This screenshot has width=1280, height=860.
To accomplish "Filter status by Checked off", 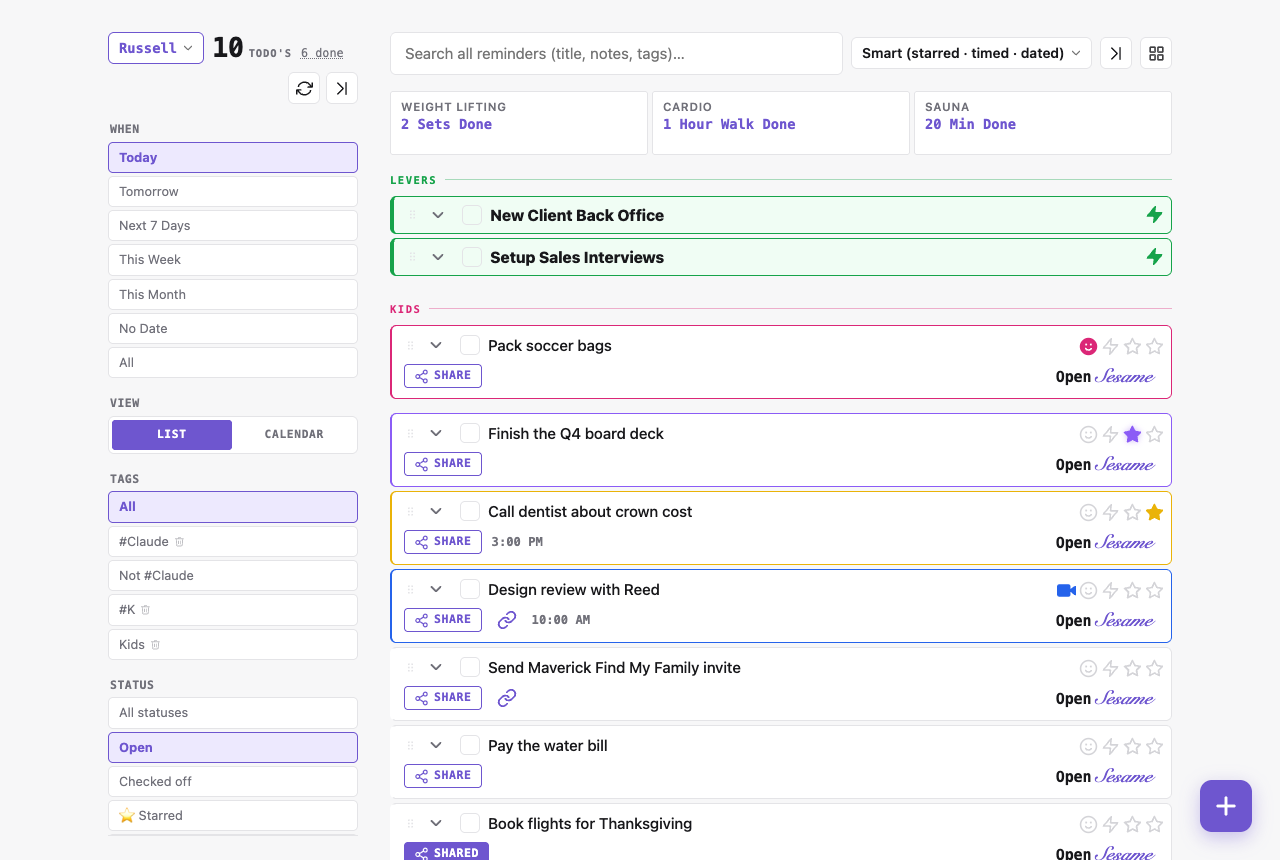I will [x=233, y=782].
